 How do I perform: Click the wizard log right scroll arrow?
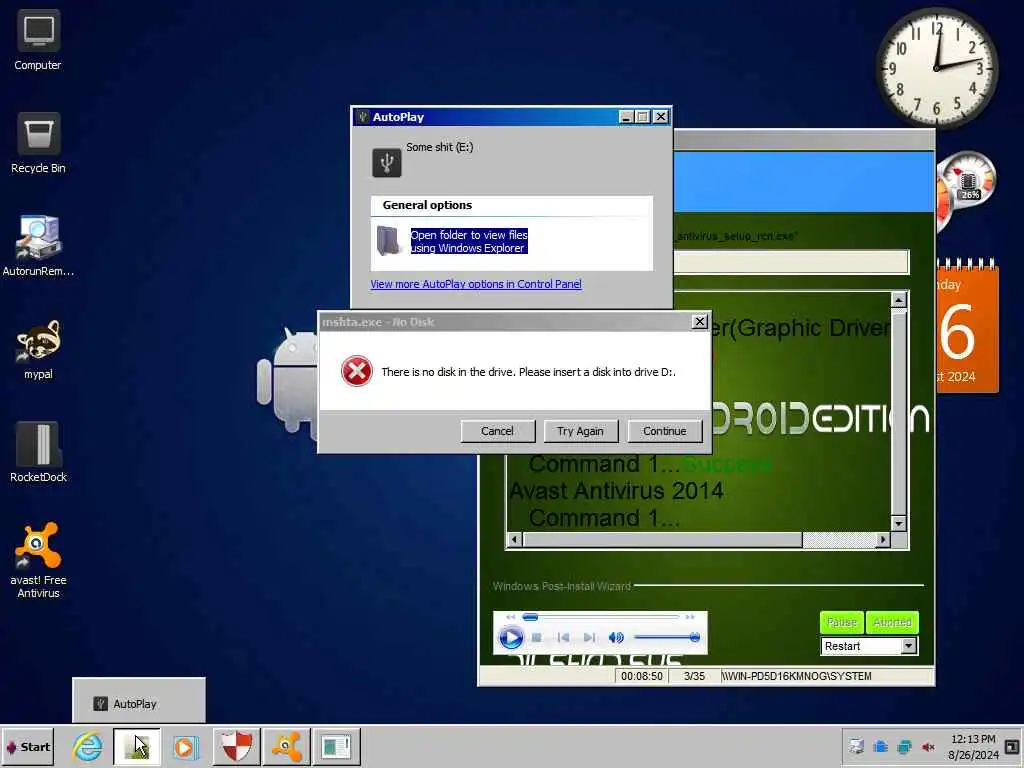883,539
